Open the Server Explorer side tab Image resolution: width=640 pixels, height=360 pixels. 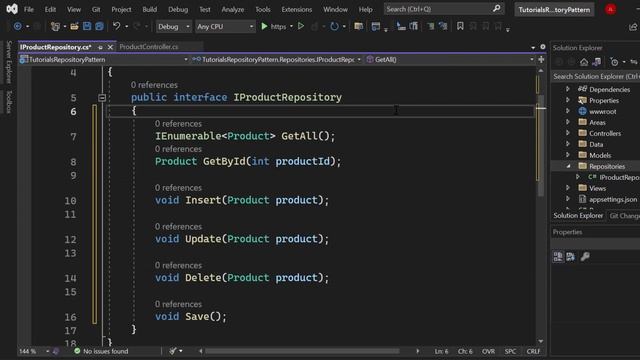[9, 62]
